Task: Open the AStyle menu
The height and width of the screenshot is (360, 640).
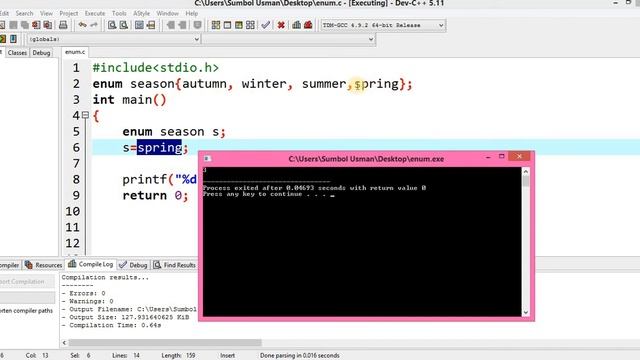Action: pyautogui.click(x=142, y=13)
